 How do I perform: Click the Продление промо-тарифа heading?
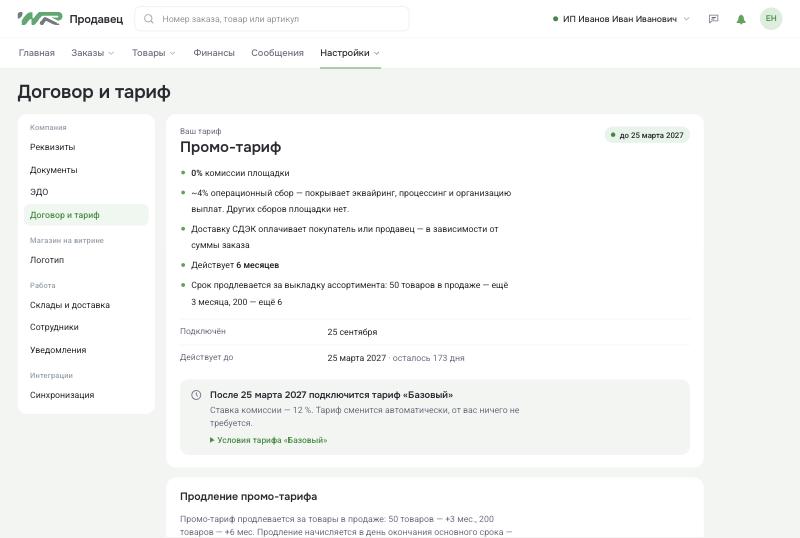click(x=248, y=496)
